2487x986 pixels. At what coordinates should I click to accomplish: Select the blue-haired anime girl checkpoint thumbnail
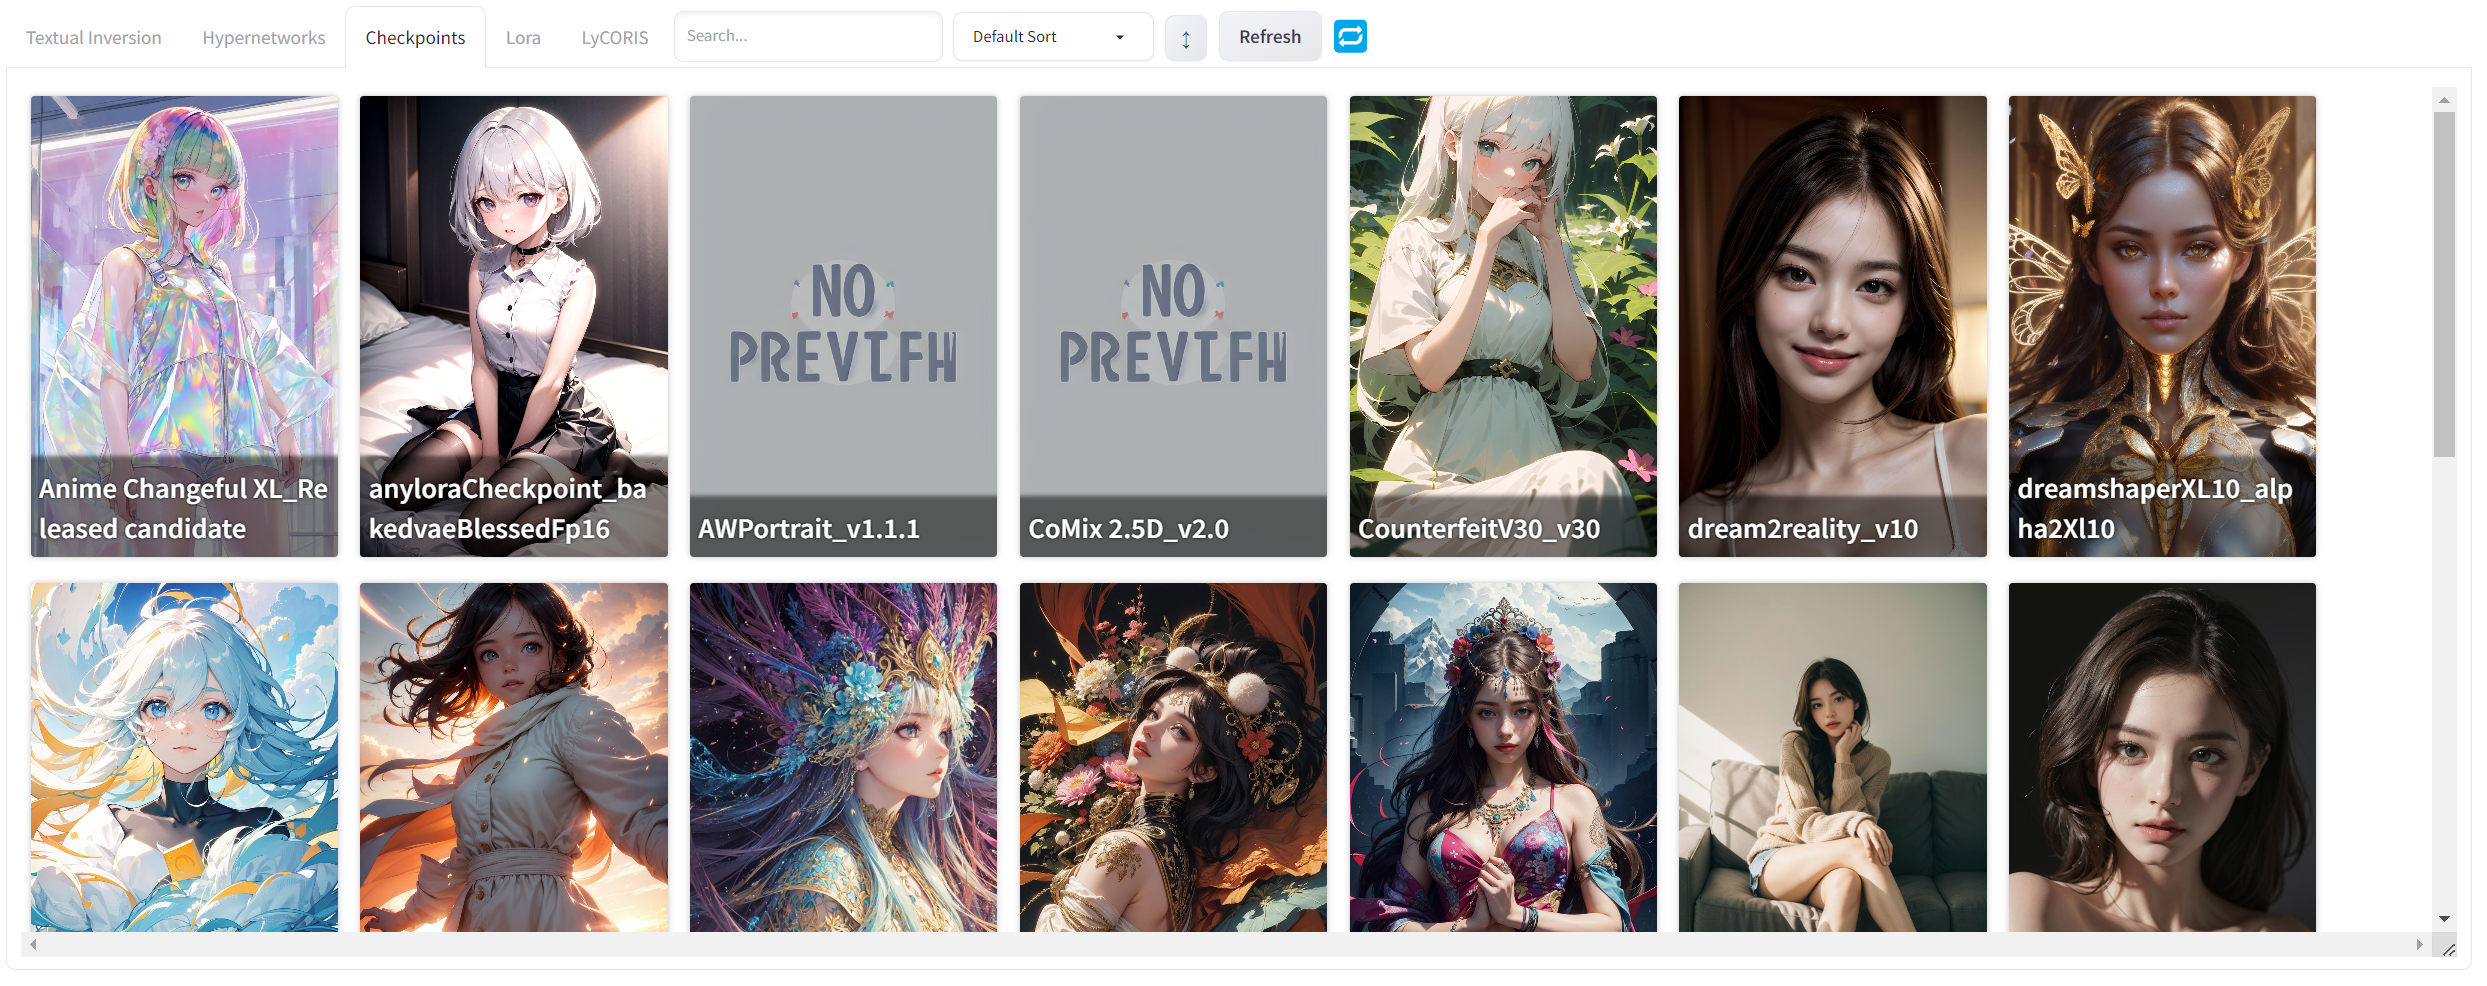pyautogui.click(x=185, y=757)
